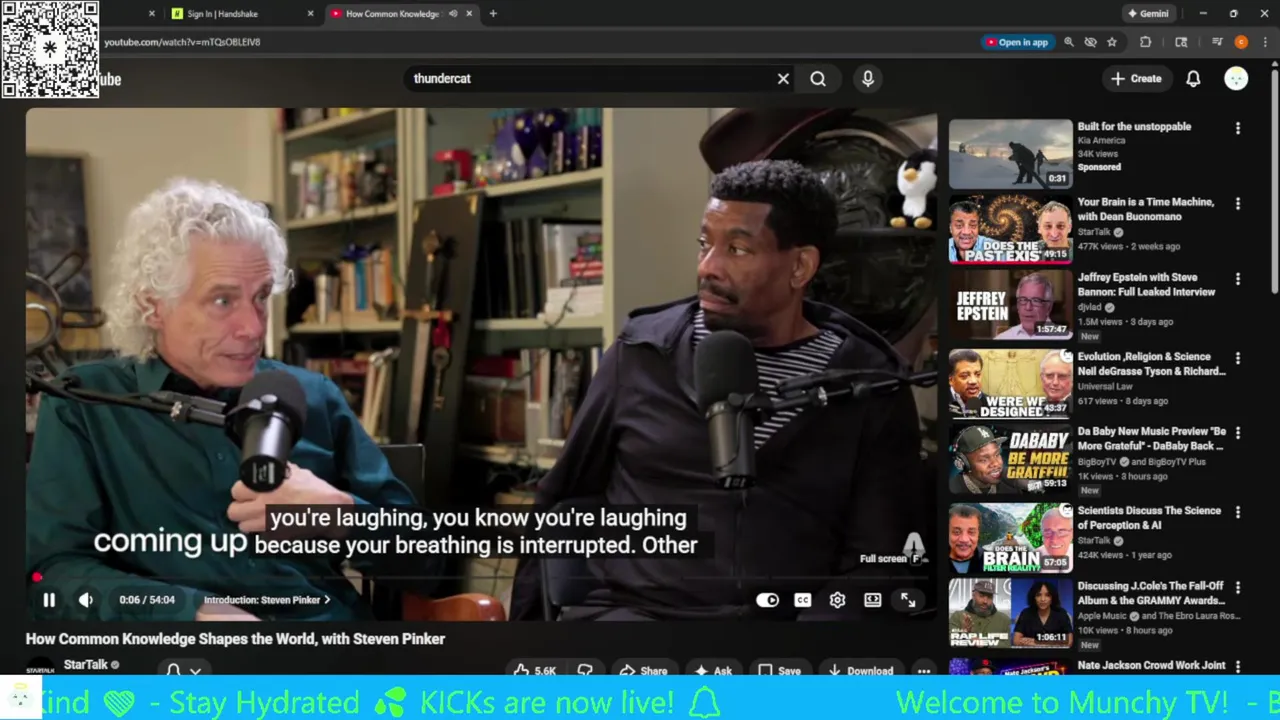The image size is (1280, 720).
Task: Switch to theater mode view
Action: tap(872, 600)
